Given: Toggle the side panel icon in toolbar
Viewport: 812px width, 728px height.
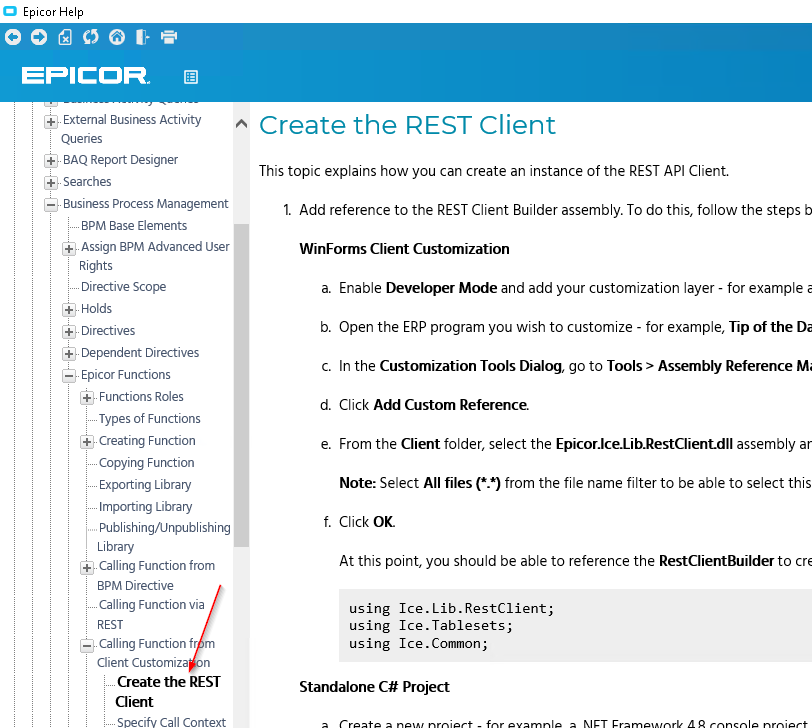Looking at the screenshot, I should coord(142,37).
